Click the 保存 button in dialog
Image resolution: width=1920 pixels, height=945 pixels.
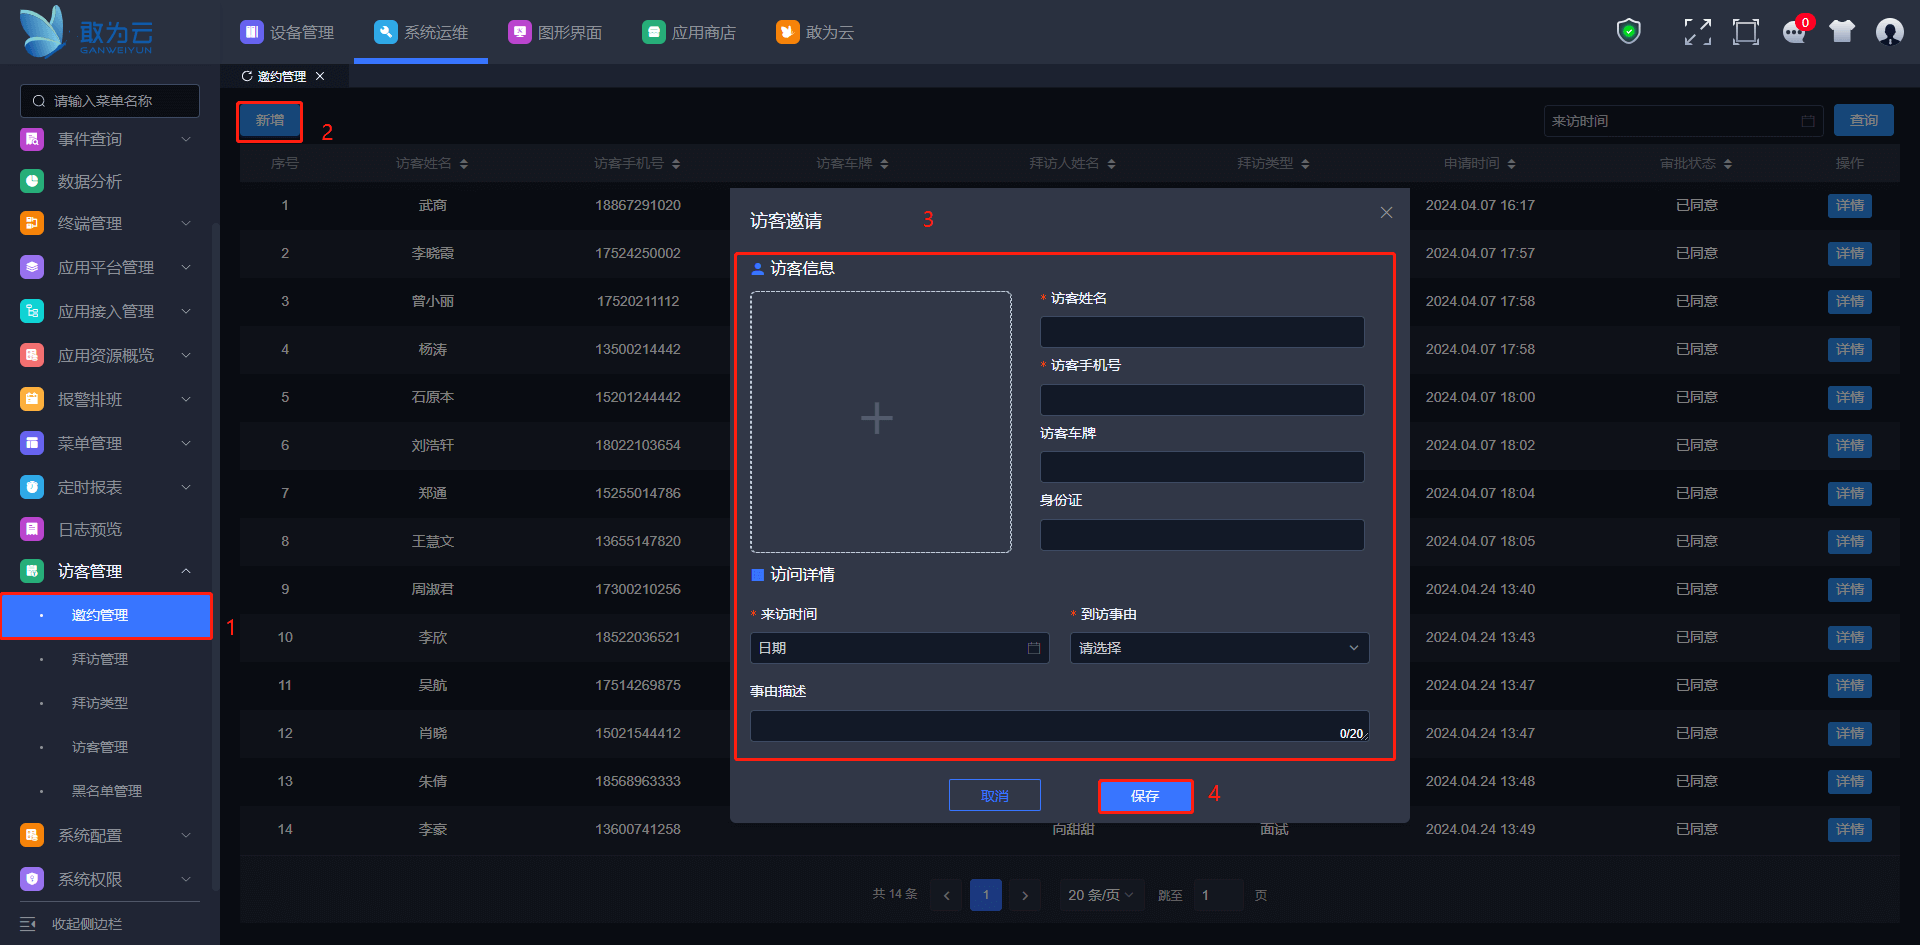1145,796
